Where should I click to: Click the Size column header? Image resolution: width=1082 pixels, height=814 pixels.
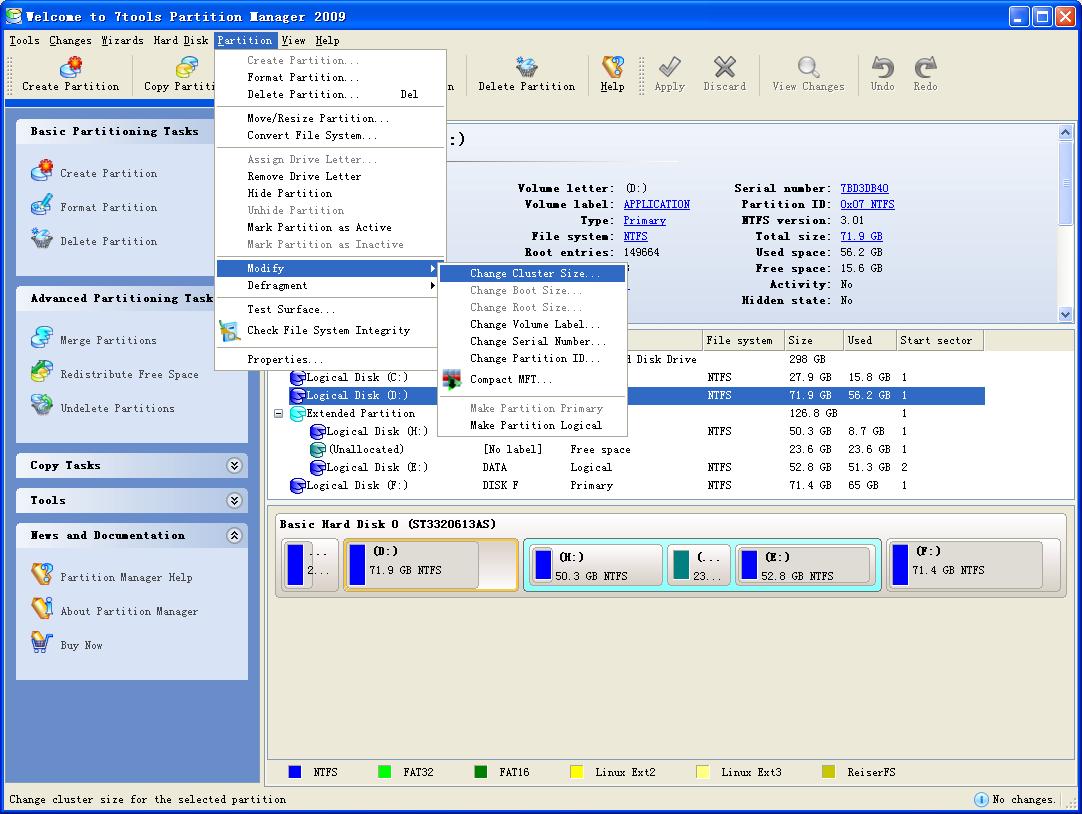point(813,340)
